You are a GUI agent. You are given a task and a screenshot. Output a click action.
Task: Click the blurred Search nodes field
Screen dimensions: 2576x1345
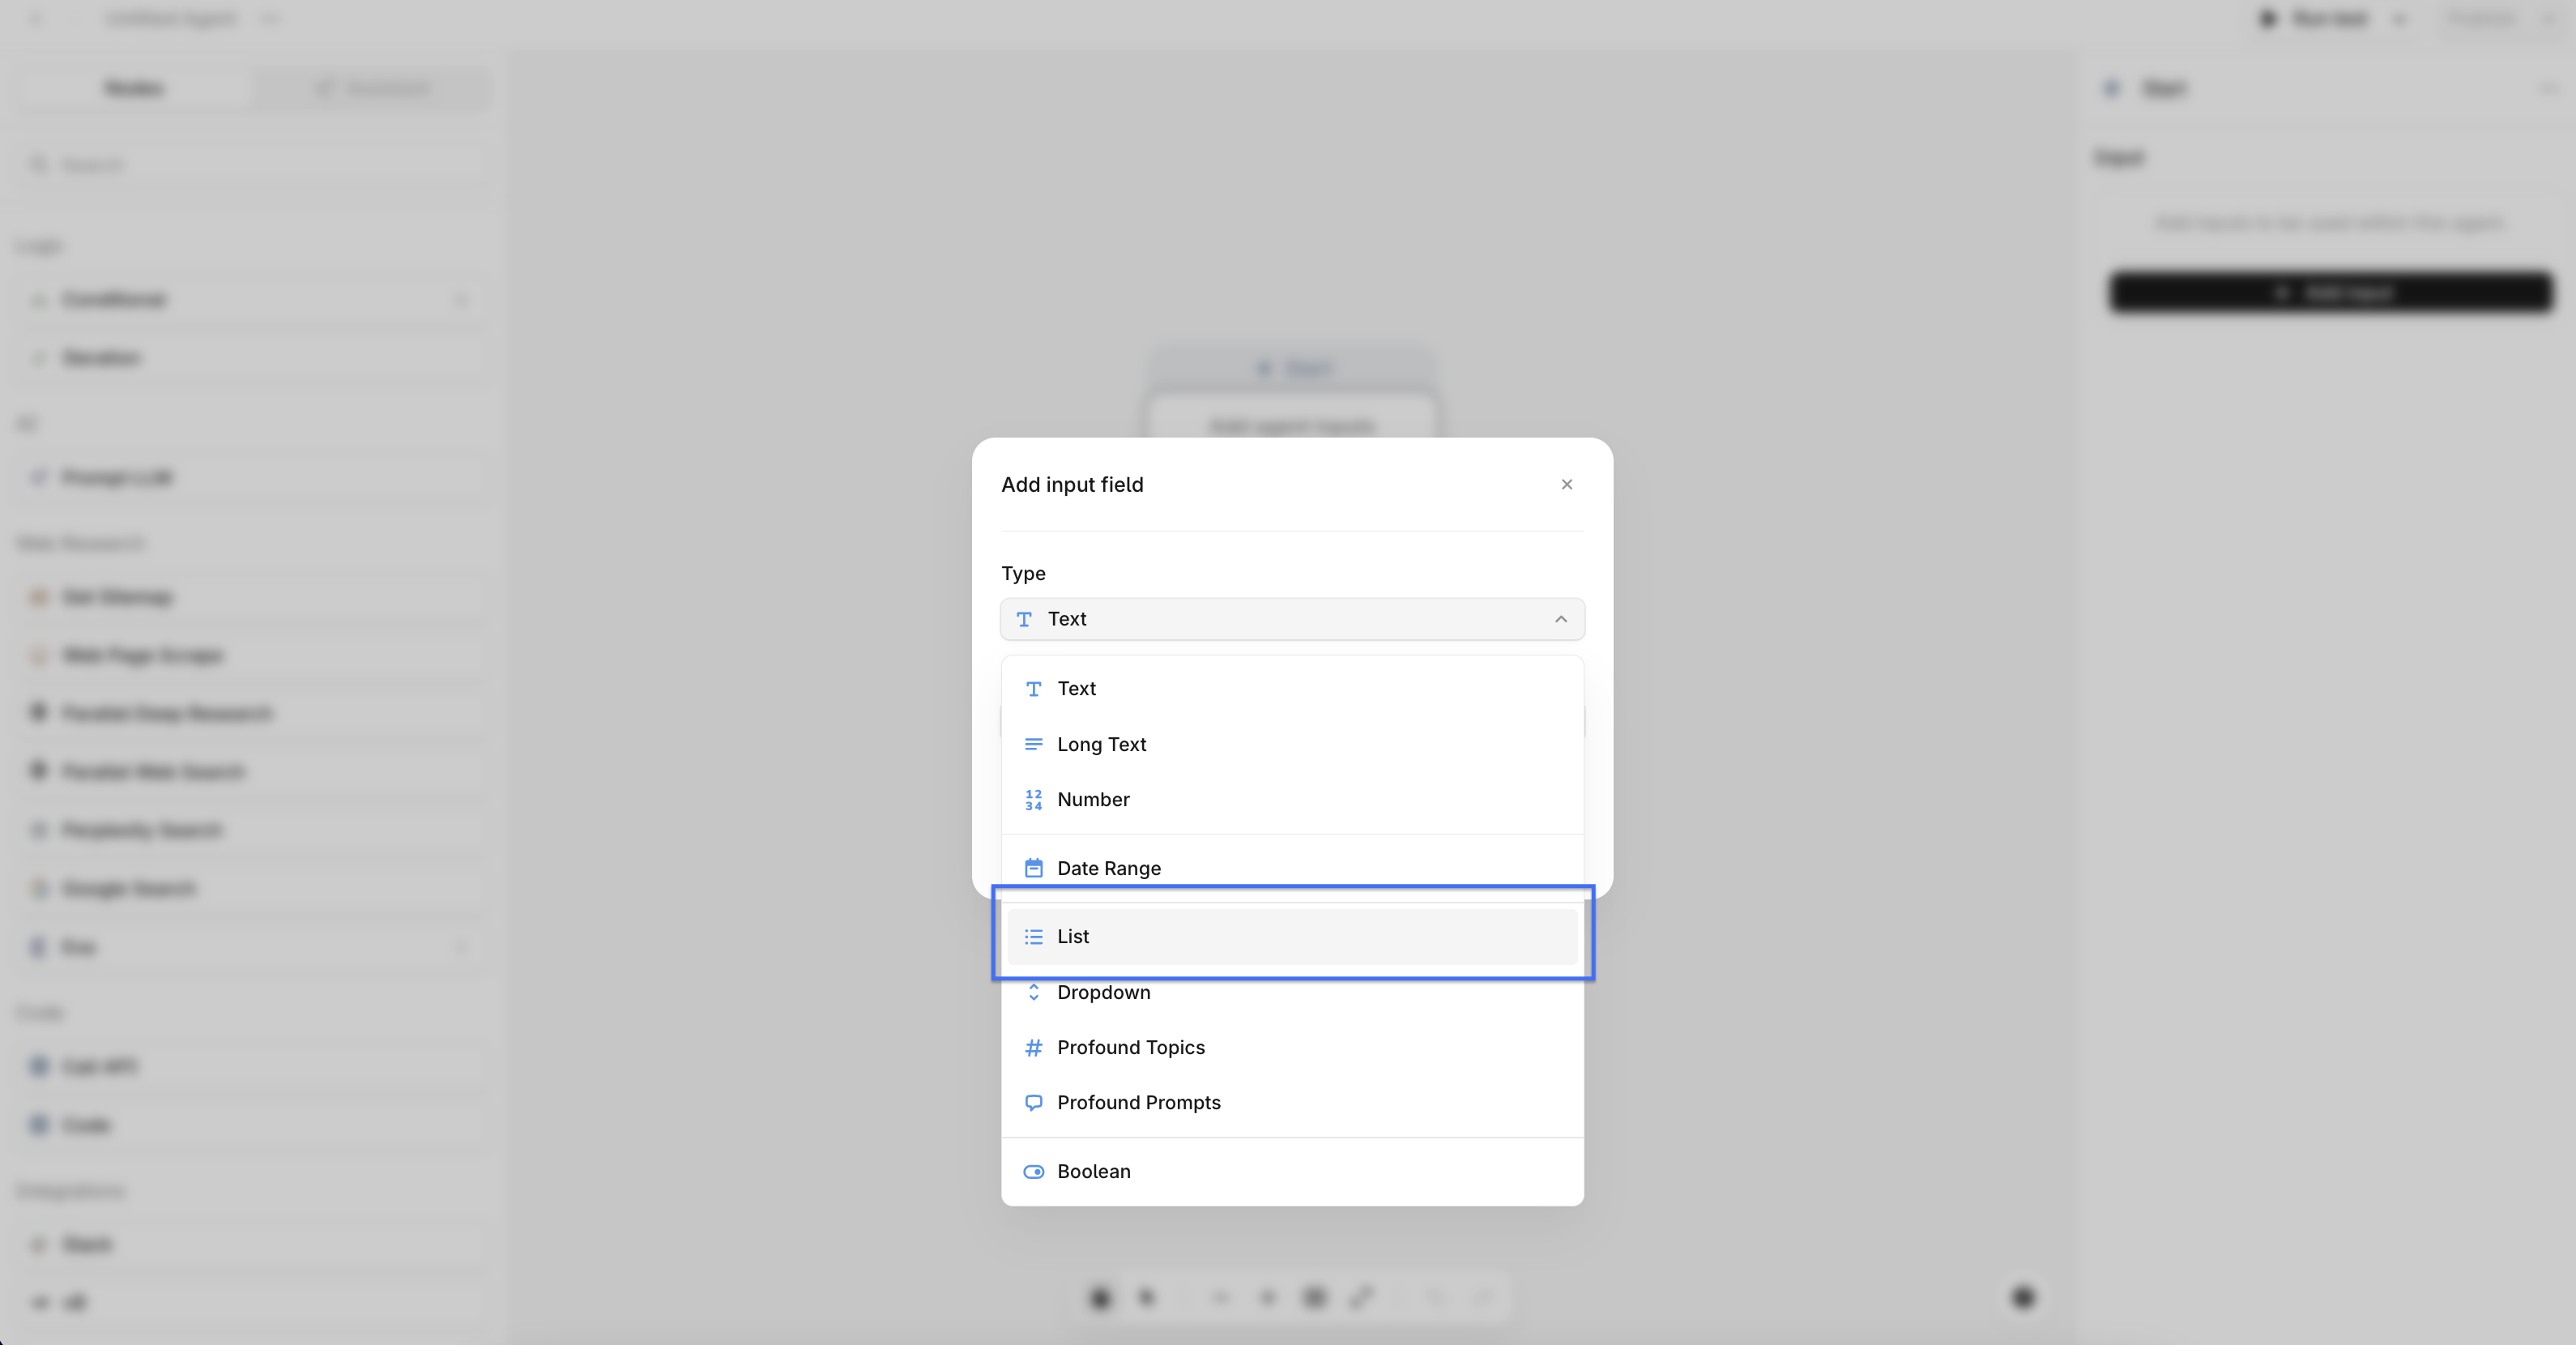click(250, 164)
